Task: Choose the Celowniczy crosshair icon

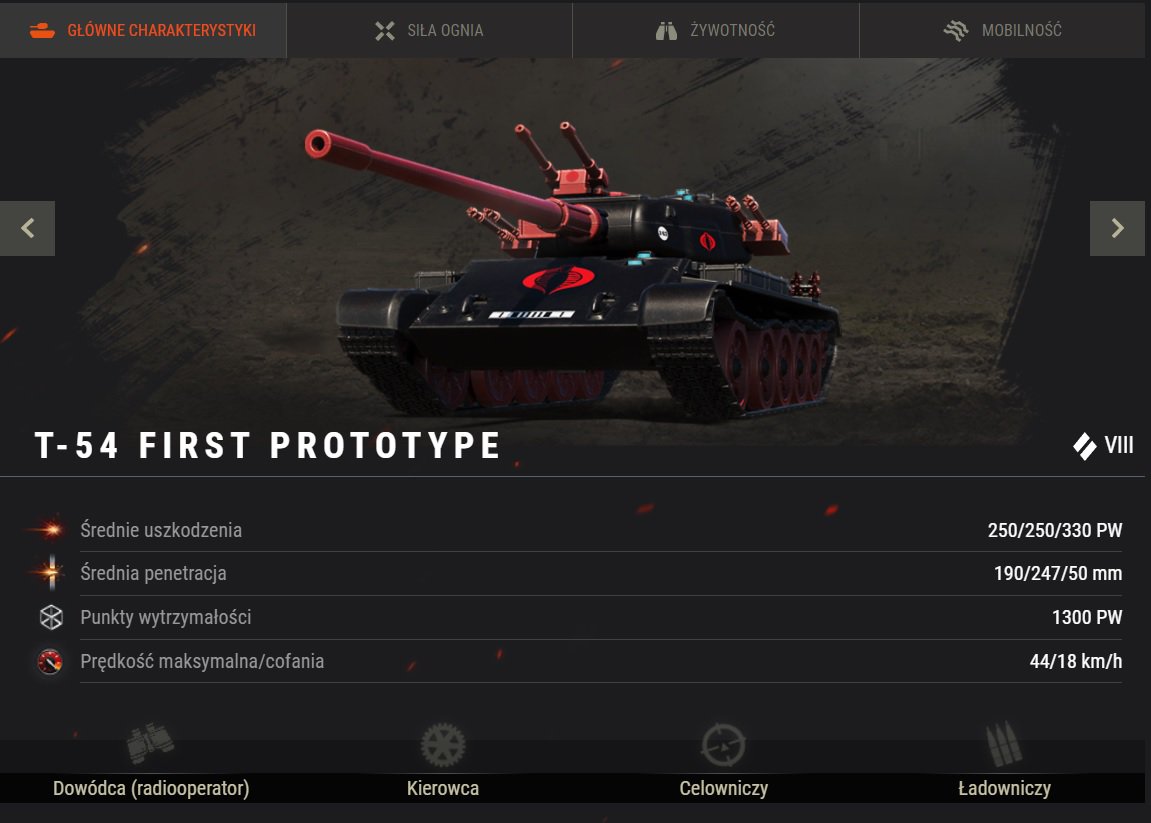Action: point(724,744)
